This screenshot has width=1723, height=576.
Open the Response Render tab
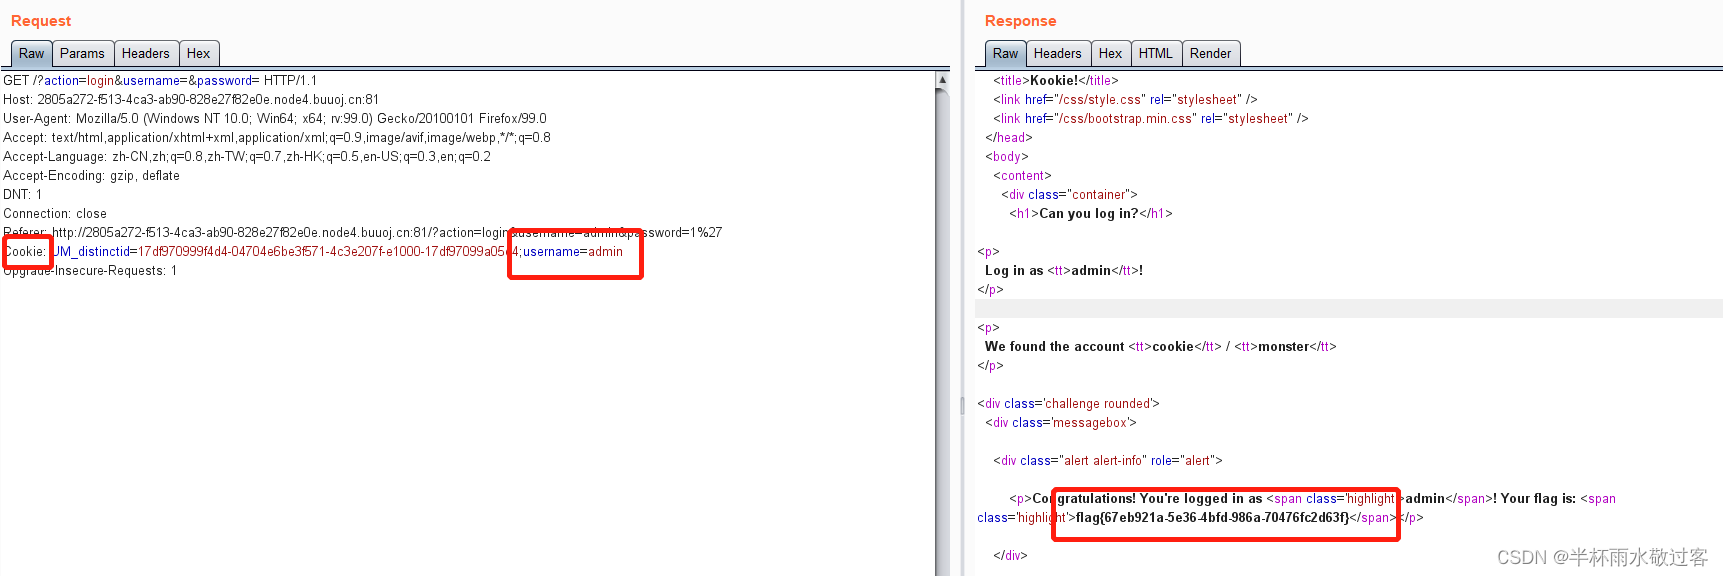(x=1210, y=54)
